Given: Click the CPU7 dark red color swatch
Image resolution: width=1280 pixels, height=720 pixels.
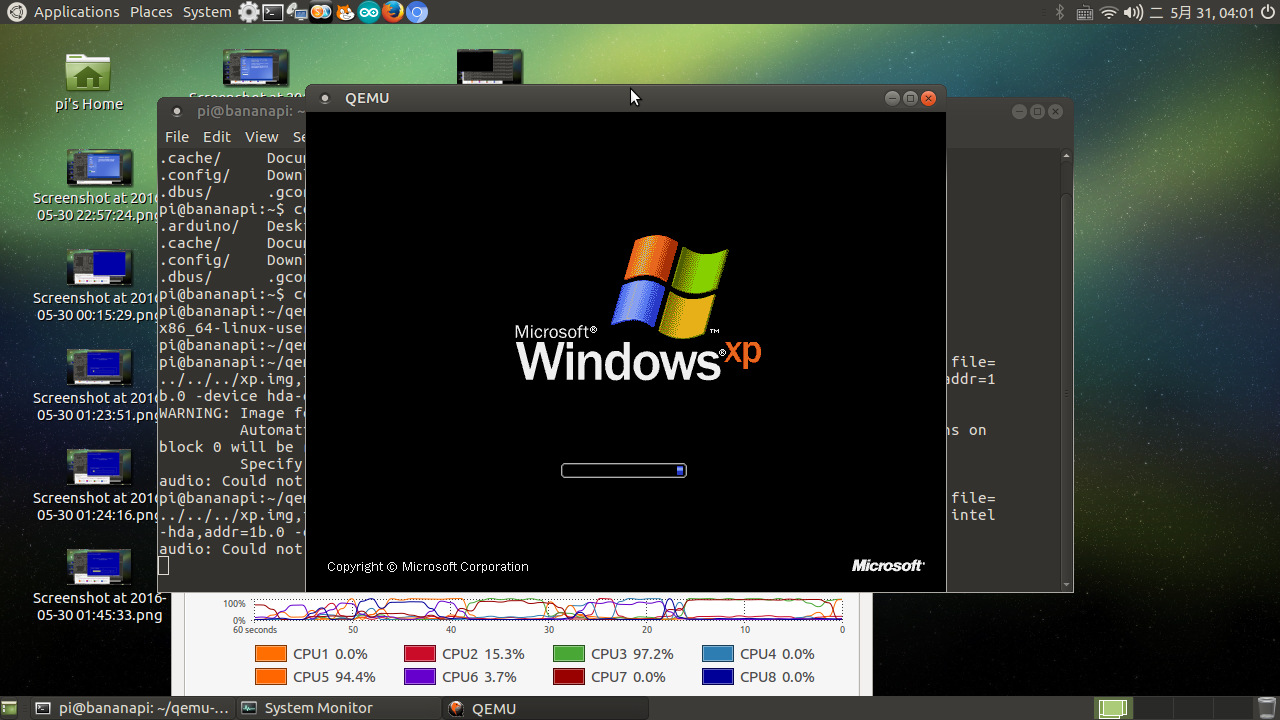Looking at the screenshot, I should point(569,677).
